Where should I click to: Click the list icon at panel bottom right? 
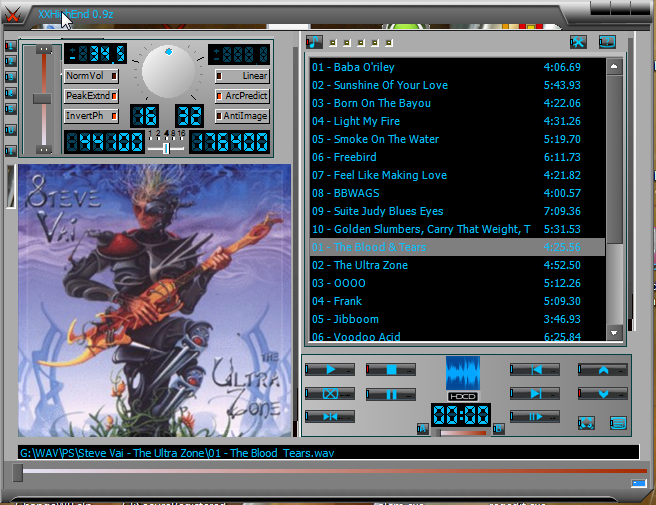point(618,423)
